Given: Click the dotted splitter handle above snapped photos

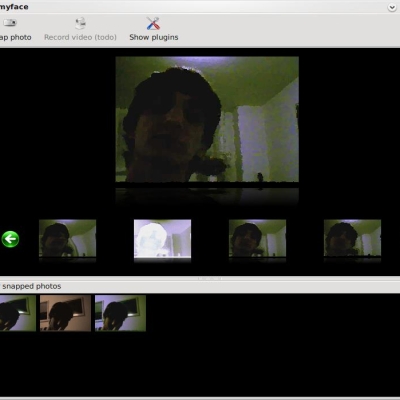Looking at the screenshot, I should point(209,278).
